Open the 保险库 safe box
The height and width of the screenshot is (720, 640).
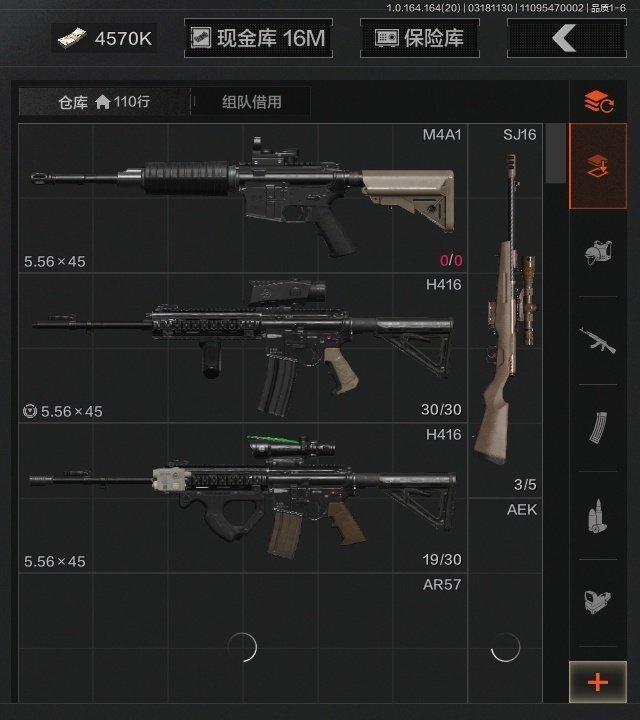[x=420, y=38]
